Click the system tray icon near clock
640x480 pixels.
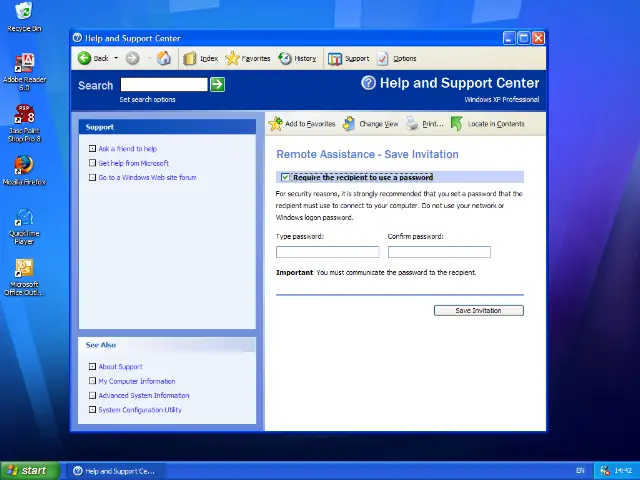click(605, 471)
